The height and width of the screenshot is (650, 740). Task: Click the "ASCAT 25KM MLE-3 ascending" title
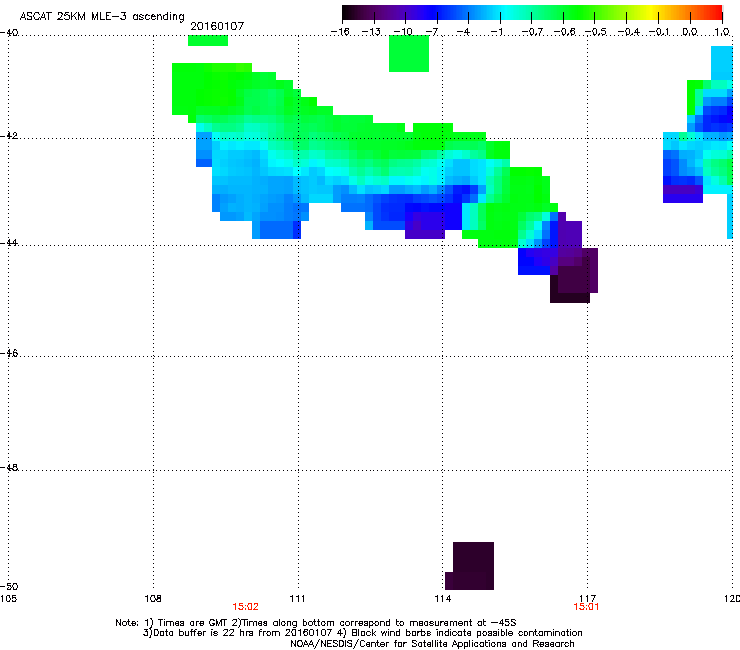102,17
